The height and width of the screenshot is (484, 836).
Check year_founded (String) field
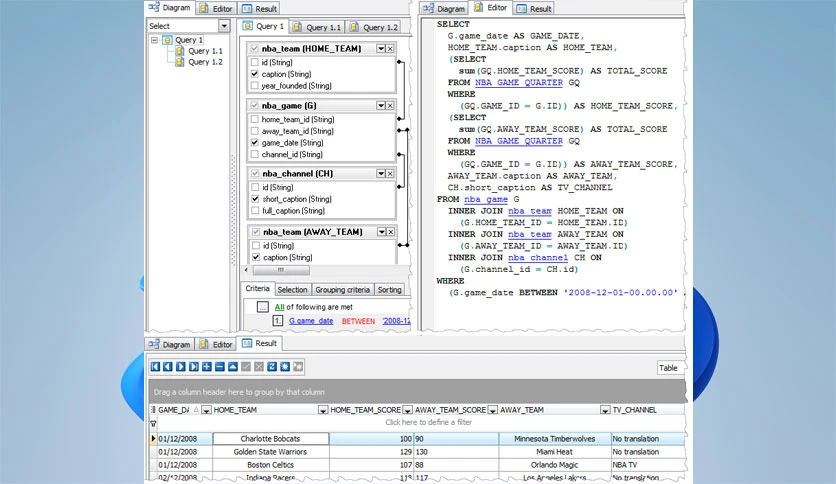click(255, 86)
